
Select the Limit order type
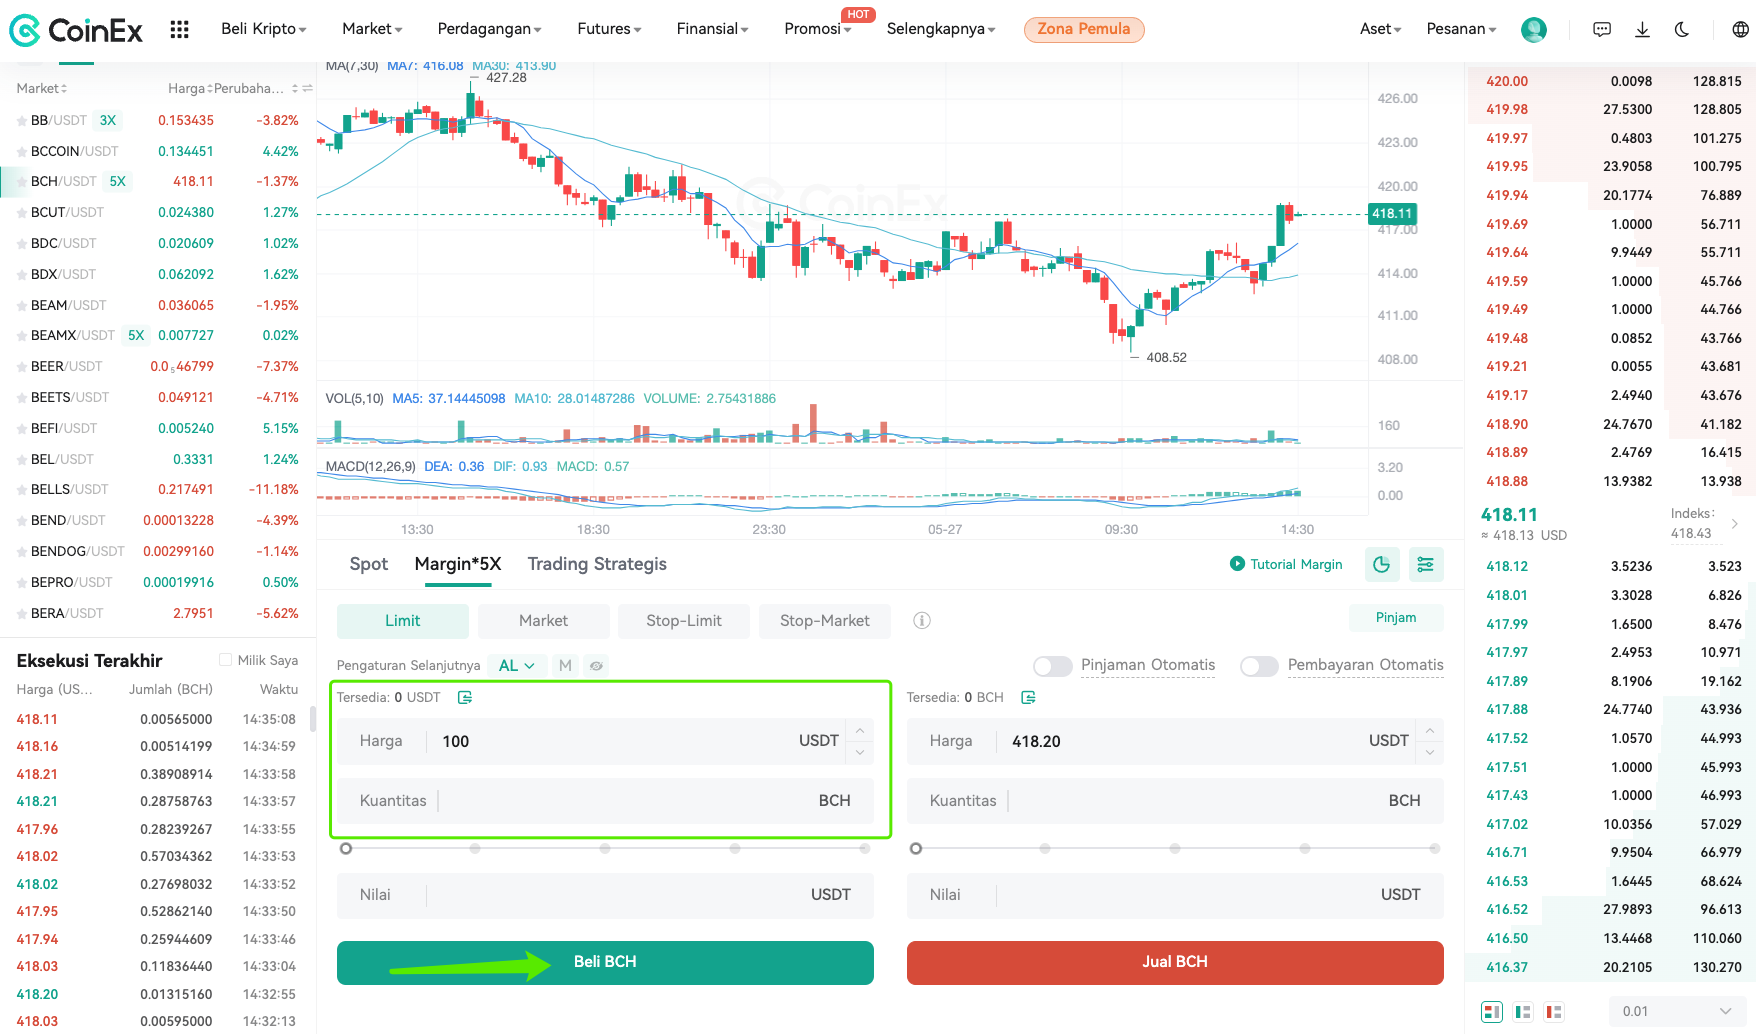pyautogui.click(x=403, y=621)
